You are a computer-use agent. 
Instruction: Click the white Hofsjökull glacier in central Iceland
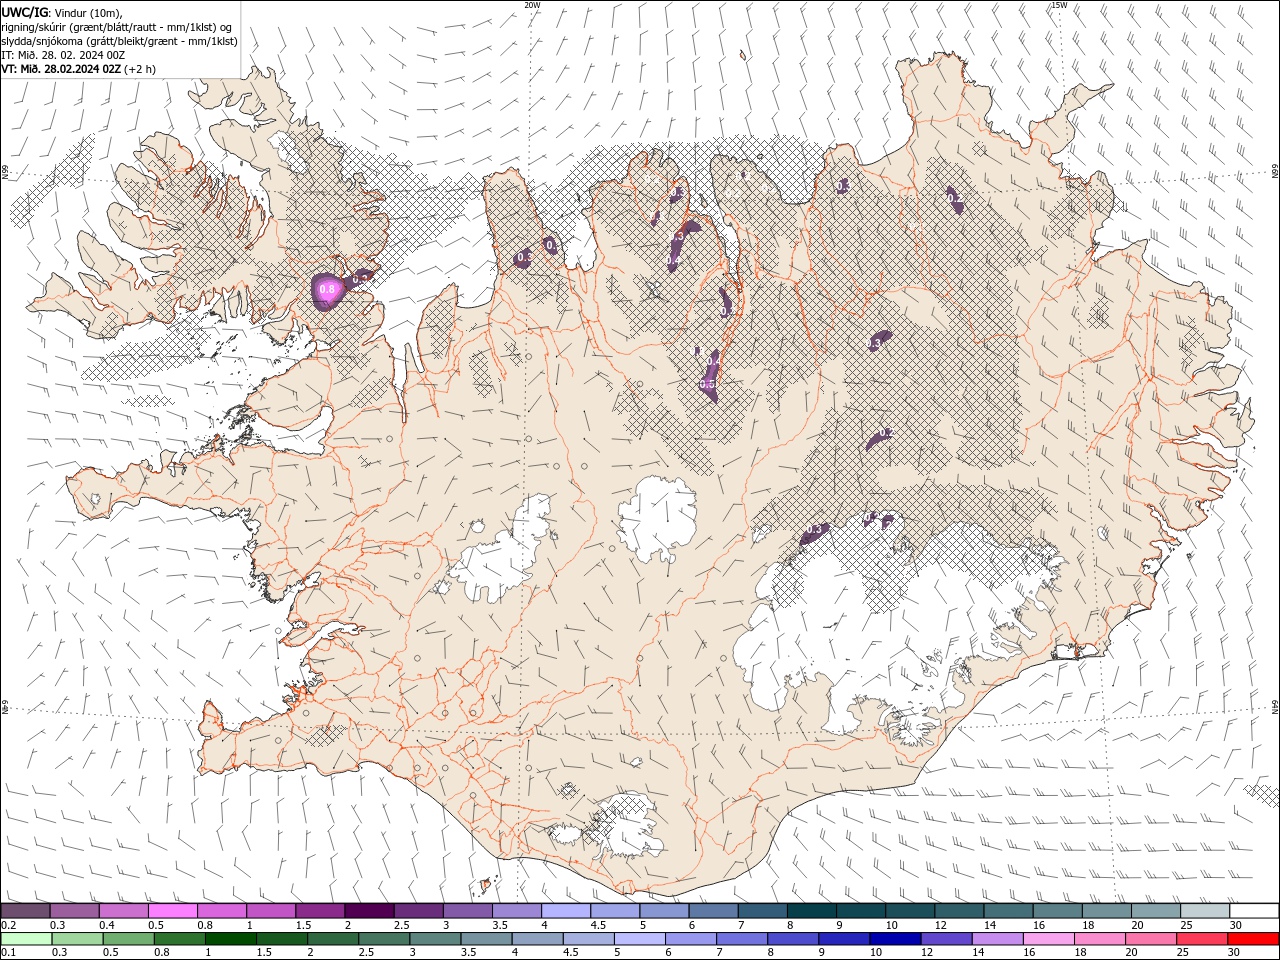657,519
